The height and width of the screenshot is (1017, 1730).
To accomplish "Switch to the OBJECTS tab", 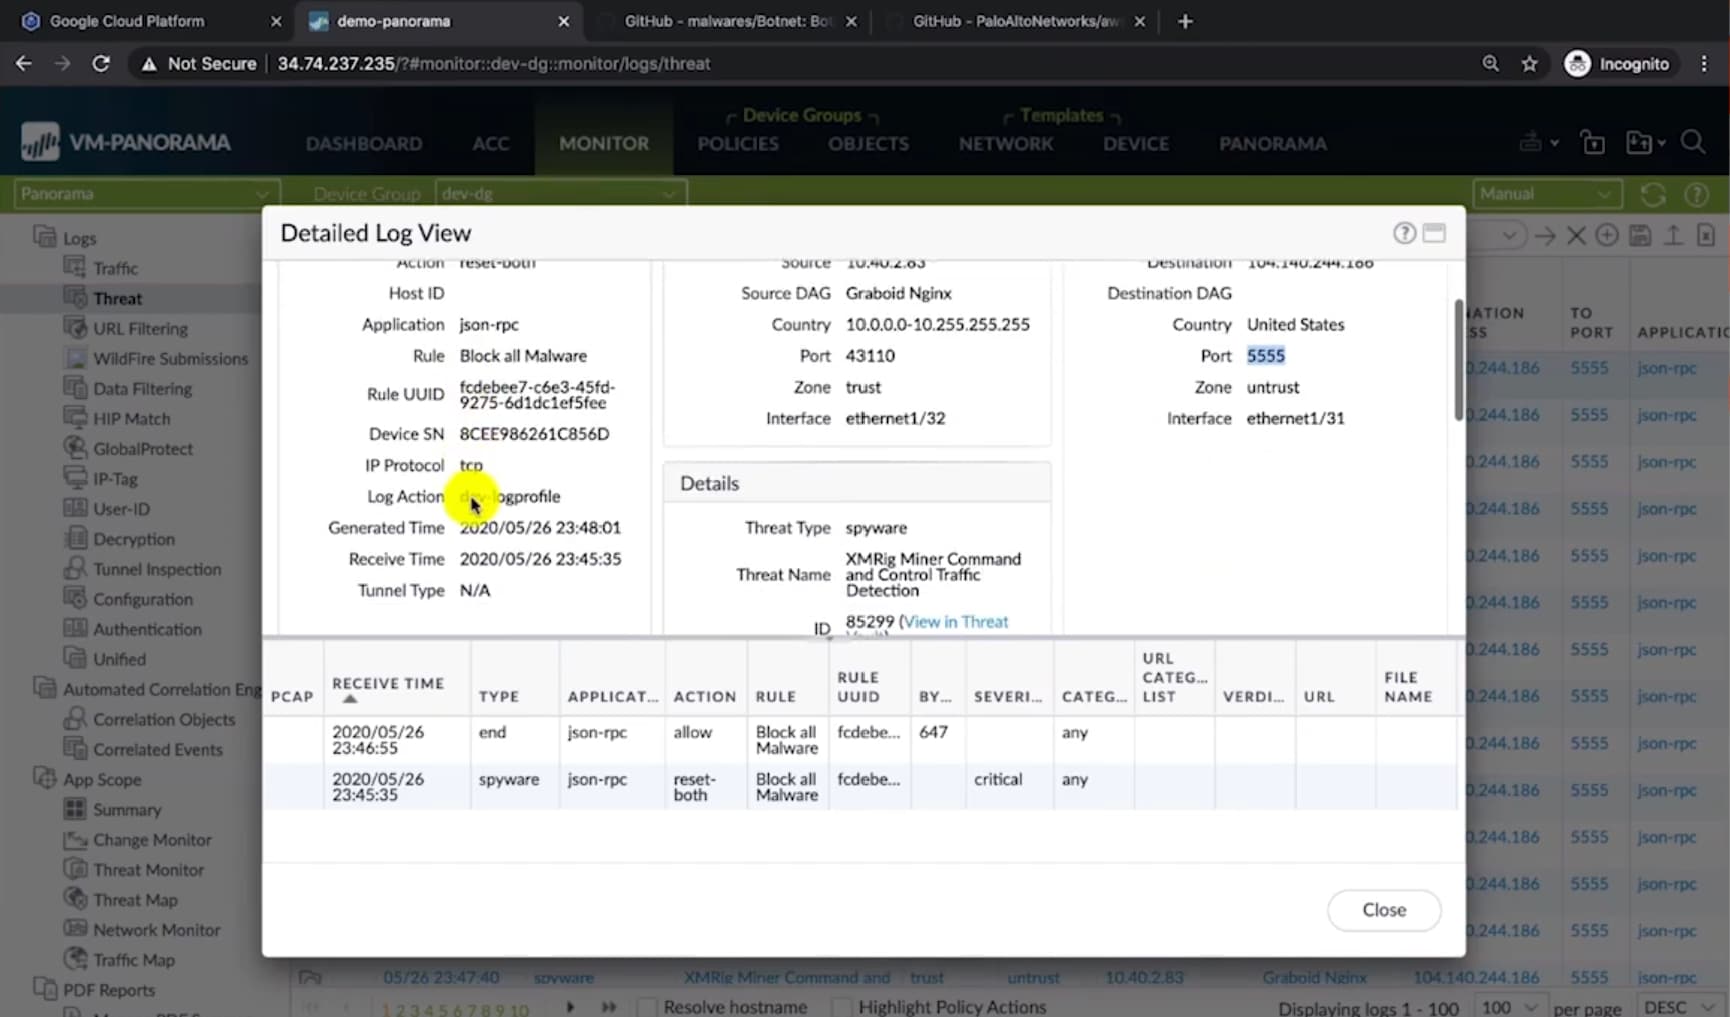I will point(868,143).
